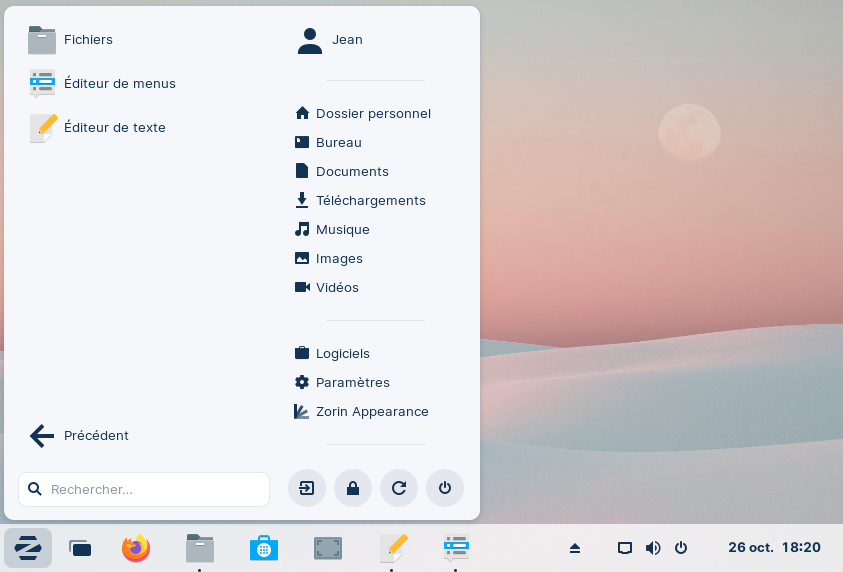Click the eject icon in system tray
This screenshot has width=843, height=572.
[575, 548]
